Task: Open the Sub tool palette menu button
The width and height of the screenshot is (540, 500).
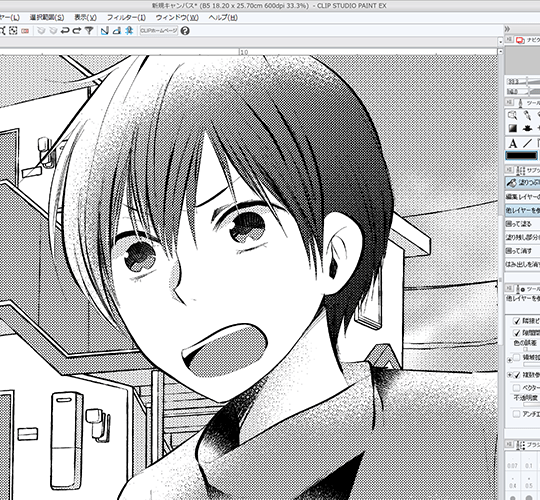Action: click(510, 170)
